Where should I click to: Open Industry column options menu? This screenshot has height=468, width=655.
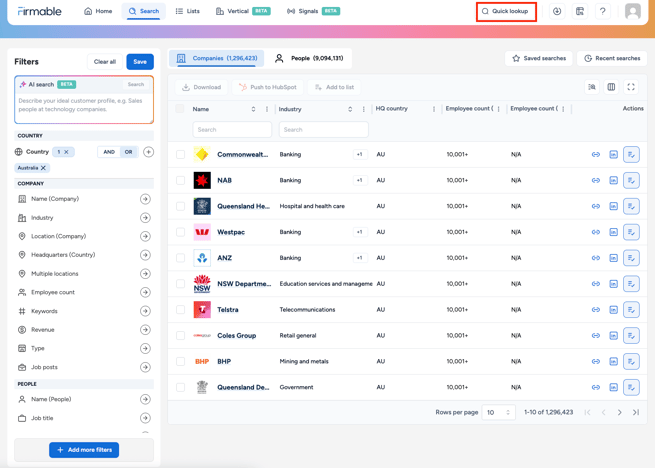point(363,109)
